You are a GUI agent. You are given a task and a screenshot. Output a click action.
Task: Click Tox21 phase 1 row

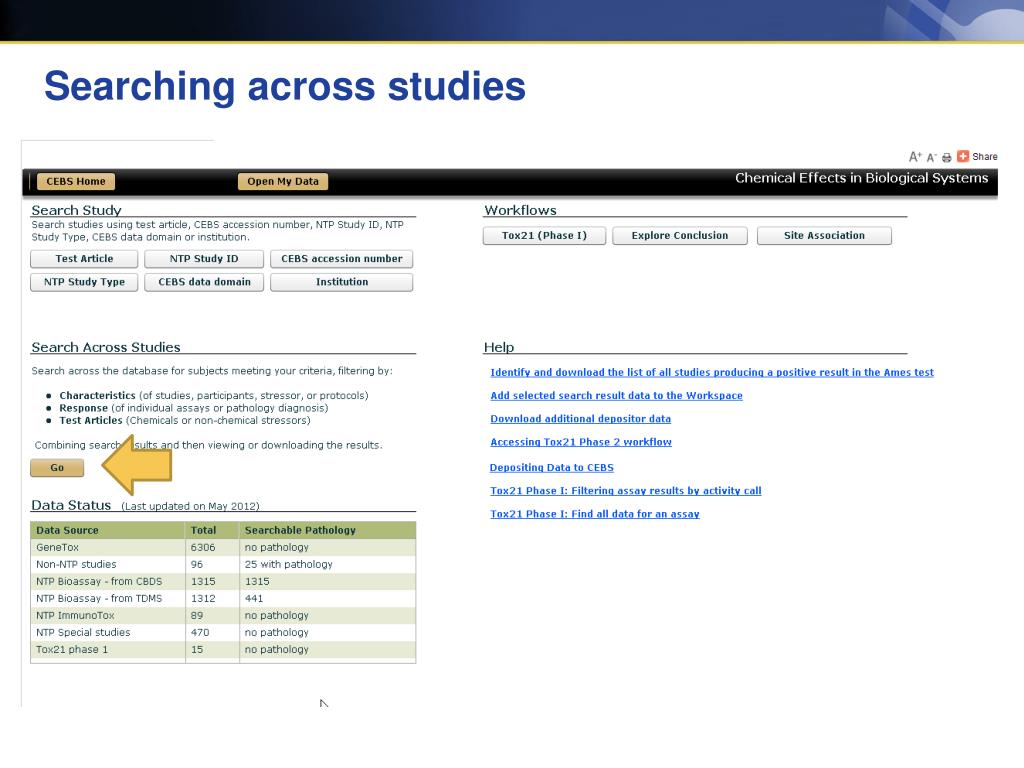point(223,649)
